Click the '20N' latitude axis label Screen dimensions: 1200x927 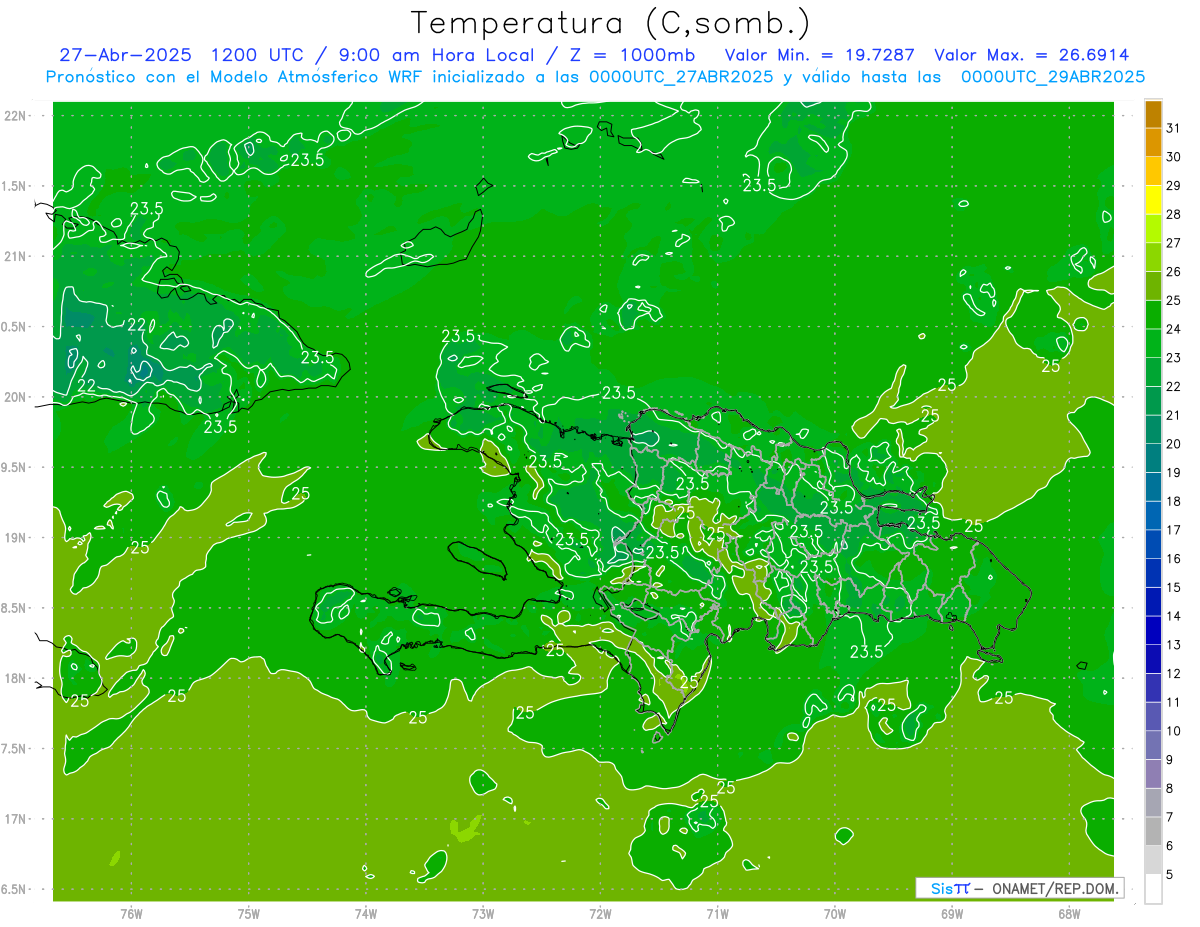15,397
